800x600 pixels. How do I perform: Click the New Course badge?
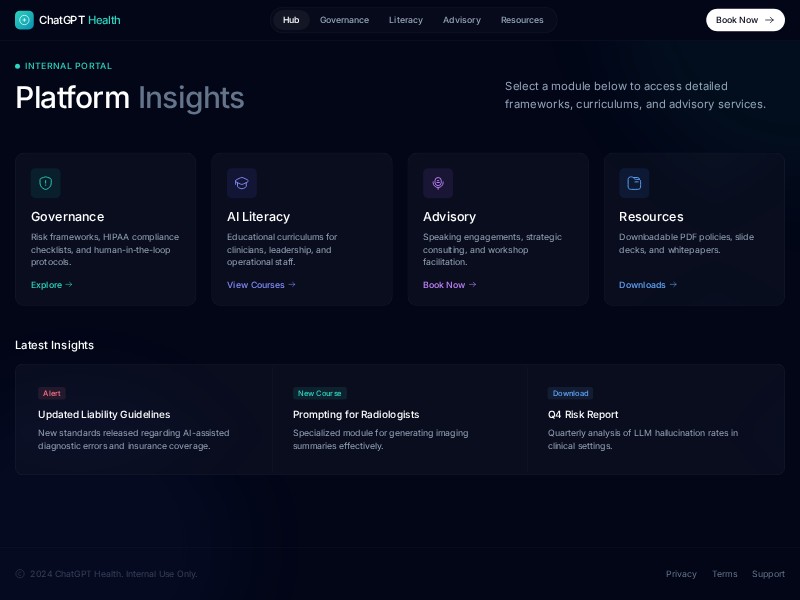(x=319, y=393)
